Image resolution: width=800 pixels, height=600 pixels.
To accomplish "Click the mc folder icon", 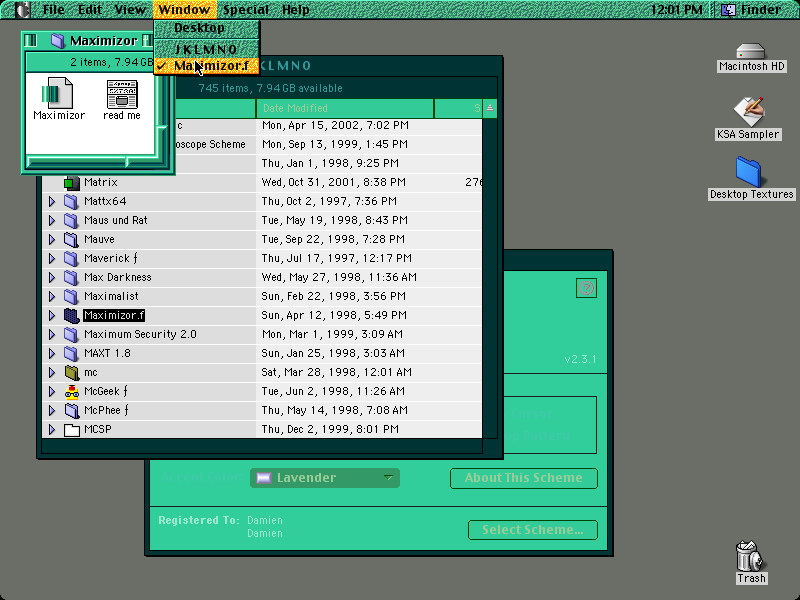I will (x=71, y=372).
